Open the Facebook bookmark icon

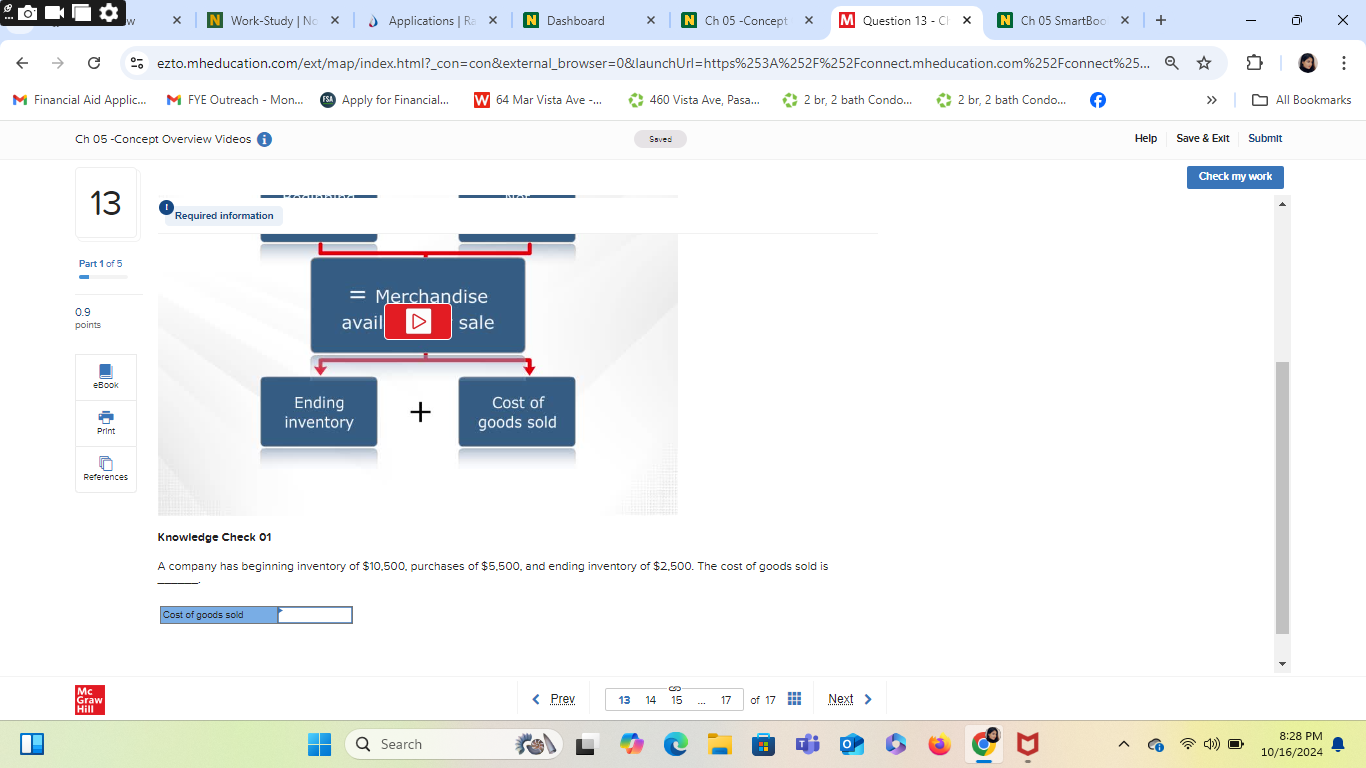coord(1098,100)
